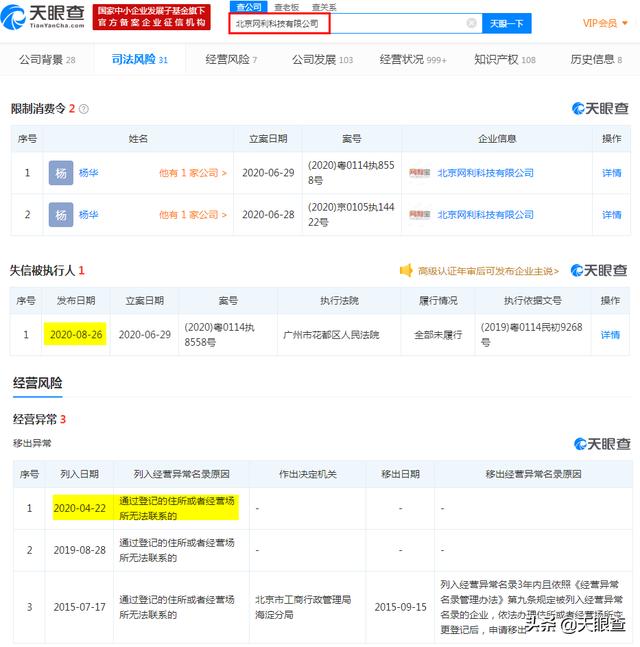This screenshot has height=647, width=640.
Task: Click the 移出异常 label
Action: pyautogui.click(x=32, y=443)
